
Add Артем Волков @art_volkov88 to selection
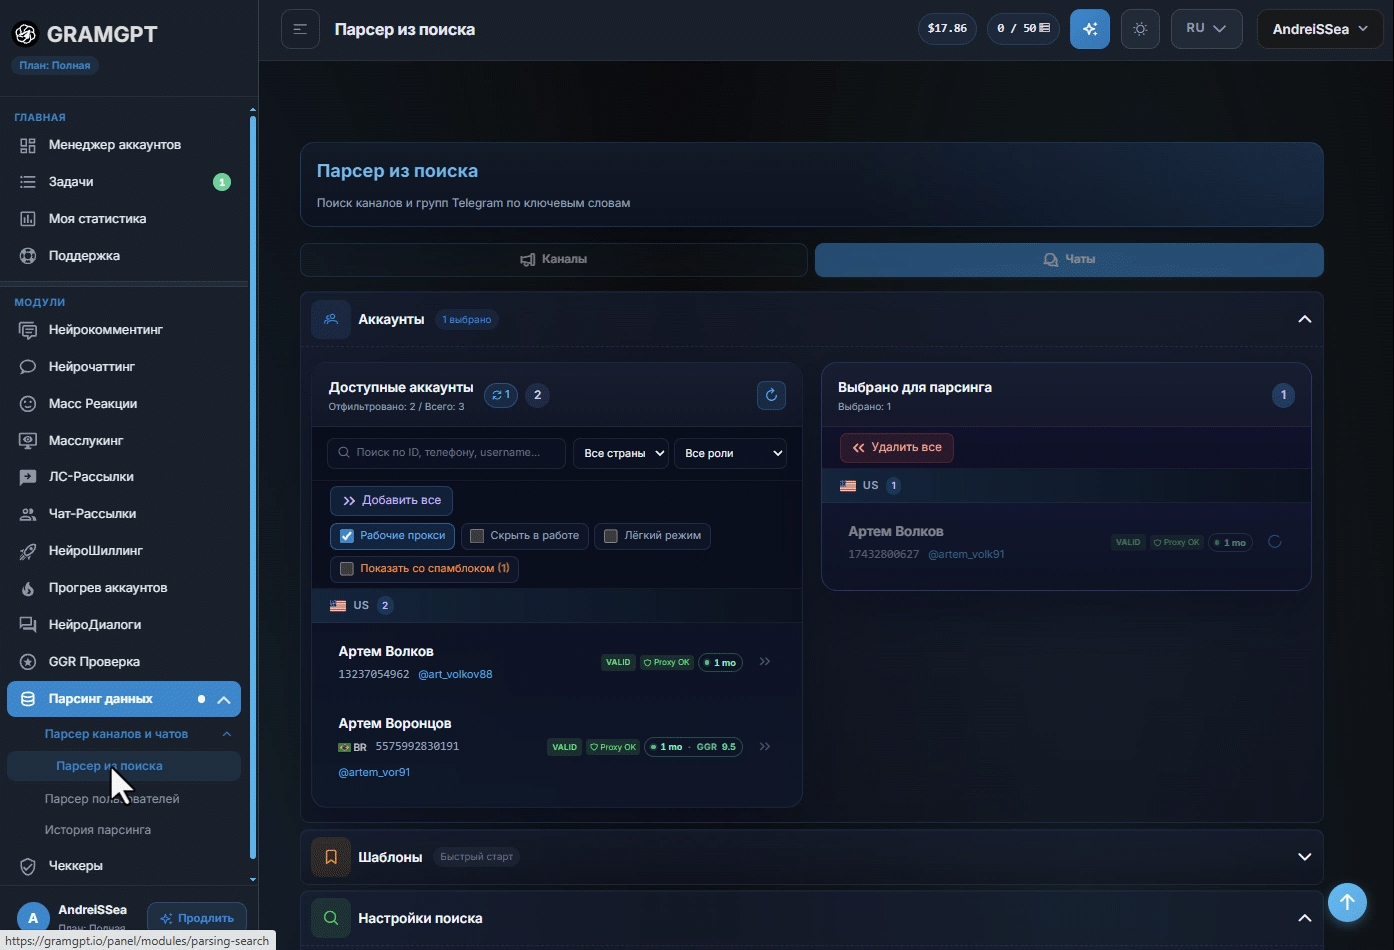click(x=765, y=661)
